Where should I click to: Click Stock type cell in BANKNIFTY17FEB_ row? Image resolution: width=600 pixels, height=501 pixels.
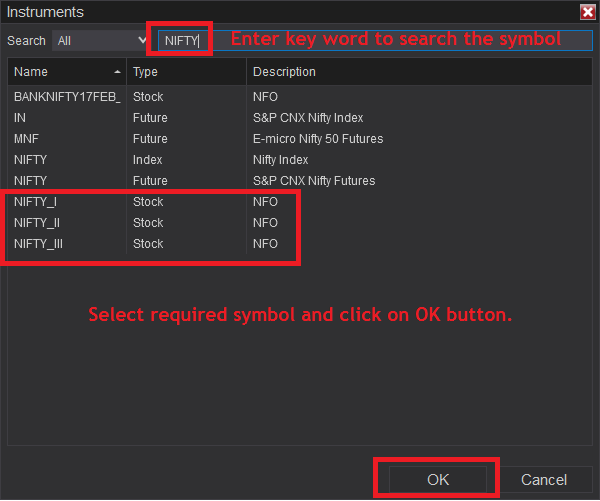coord(148,97)
